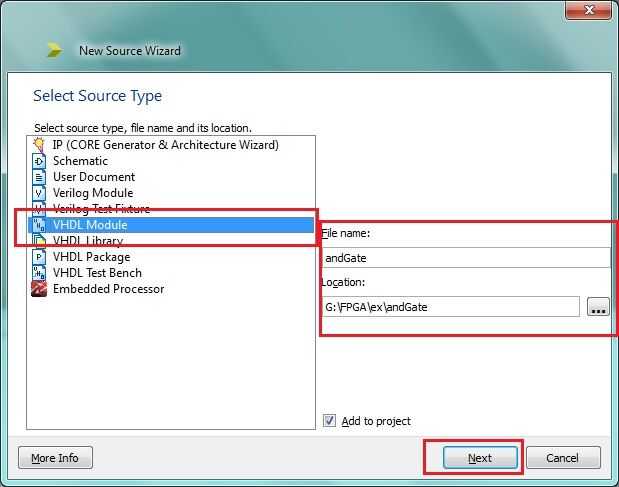This screenshot has width=619, height=487.
Task: Click the wizard arrow icon in header
Action: 55,50
